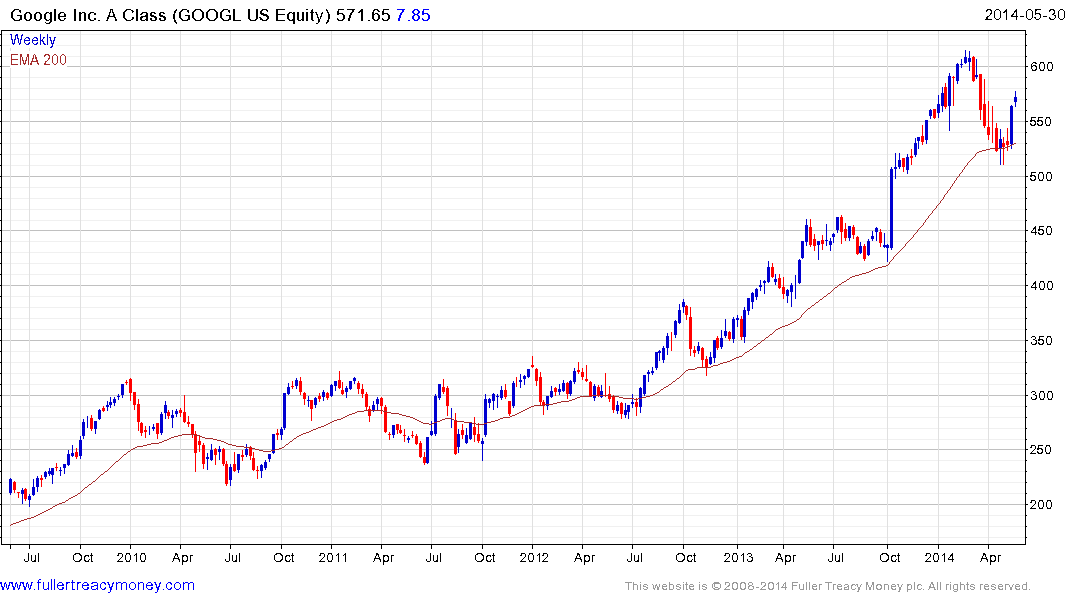The width and height of the screenshot is (1075, 600).
Task: Click the 250 price axis label
Action: (1041, 449)
